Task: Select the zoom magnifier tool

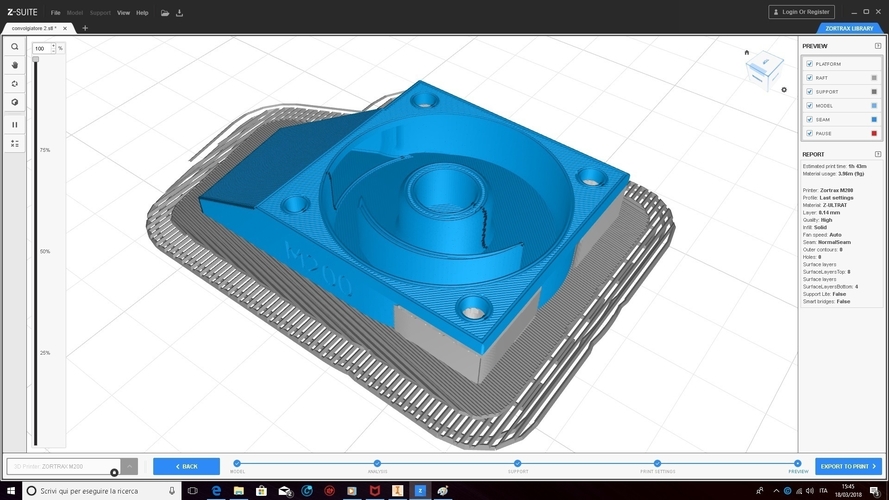Action: (15, 47)
